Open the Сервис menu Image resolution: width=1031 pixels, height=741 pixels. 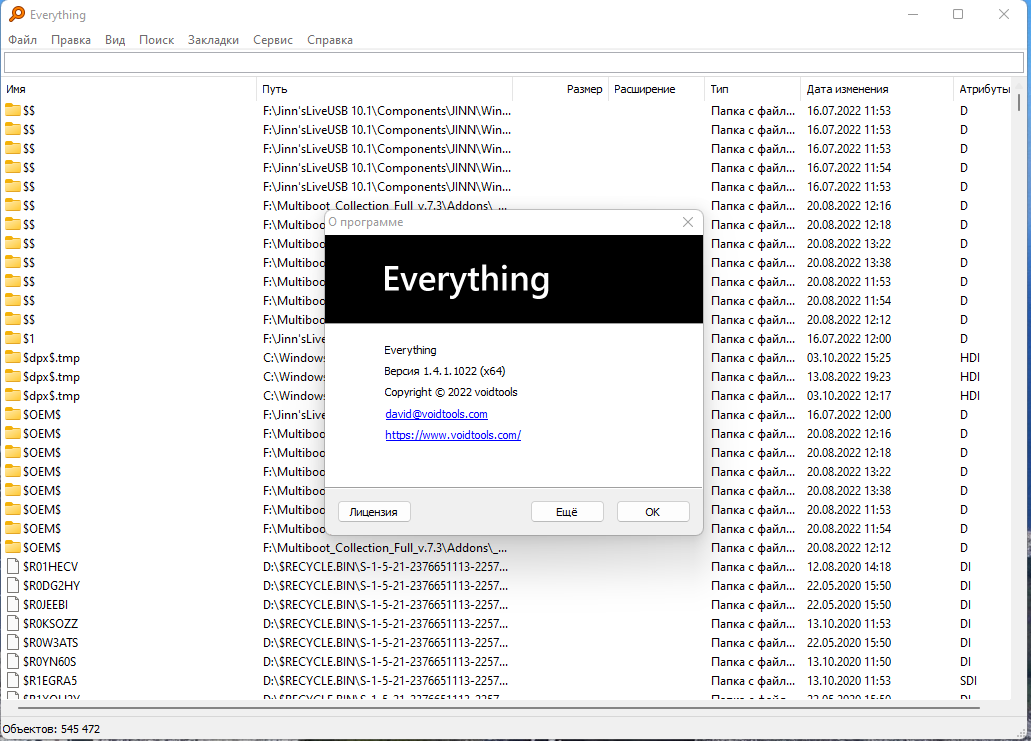(x=273, y=40)
